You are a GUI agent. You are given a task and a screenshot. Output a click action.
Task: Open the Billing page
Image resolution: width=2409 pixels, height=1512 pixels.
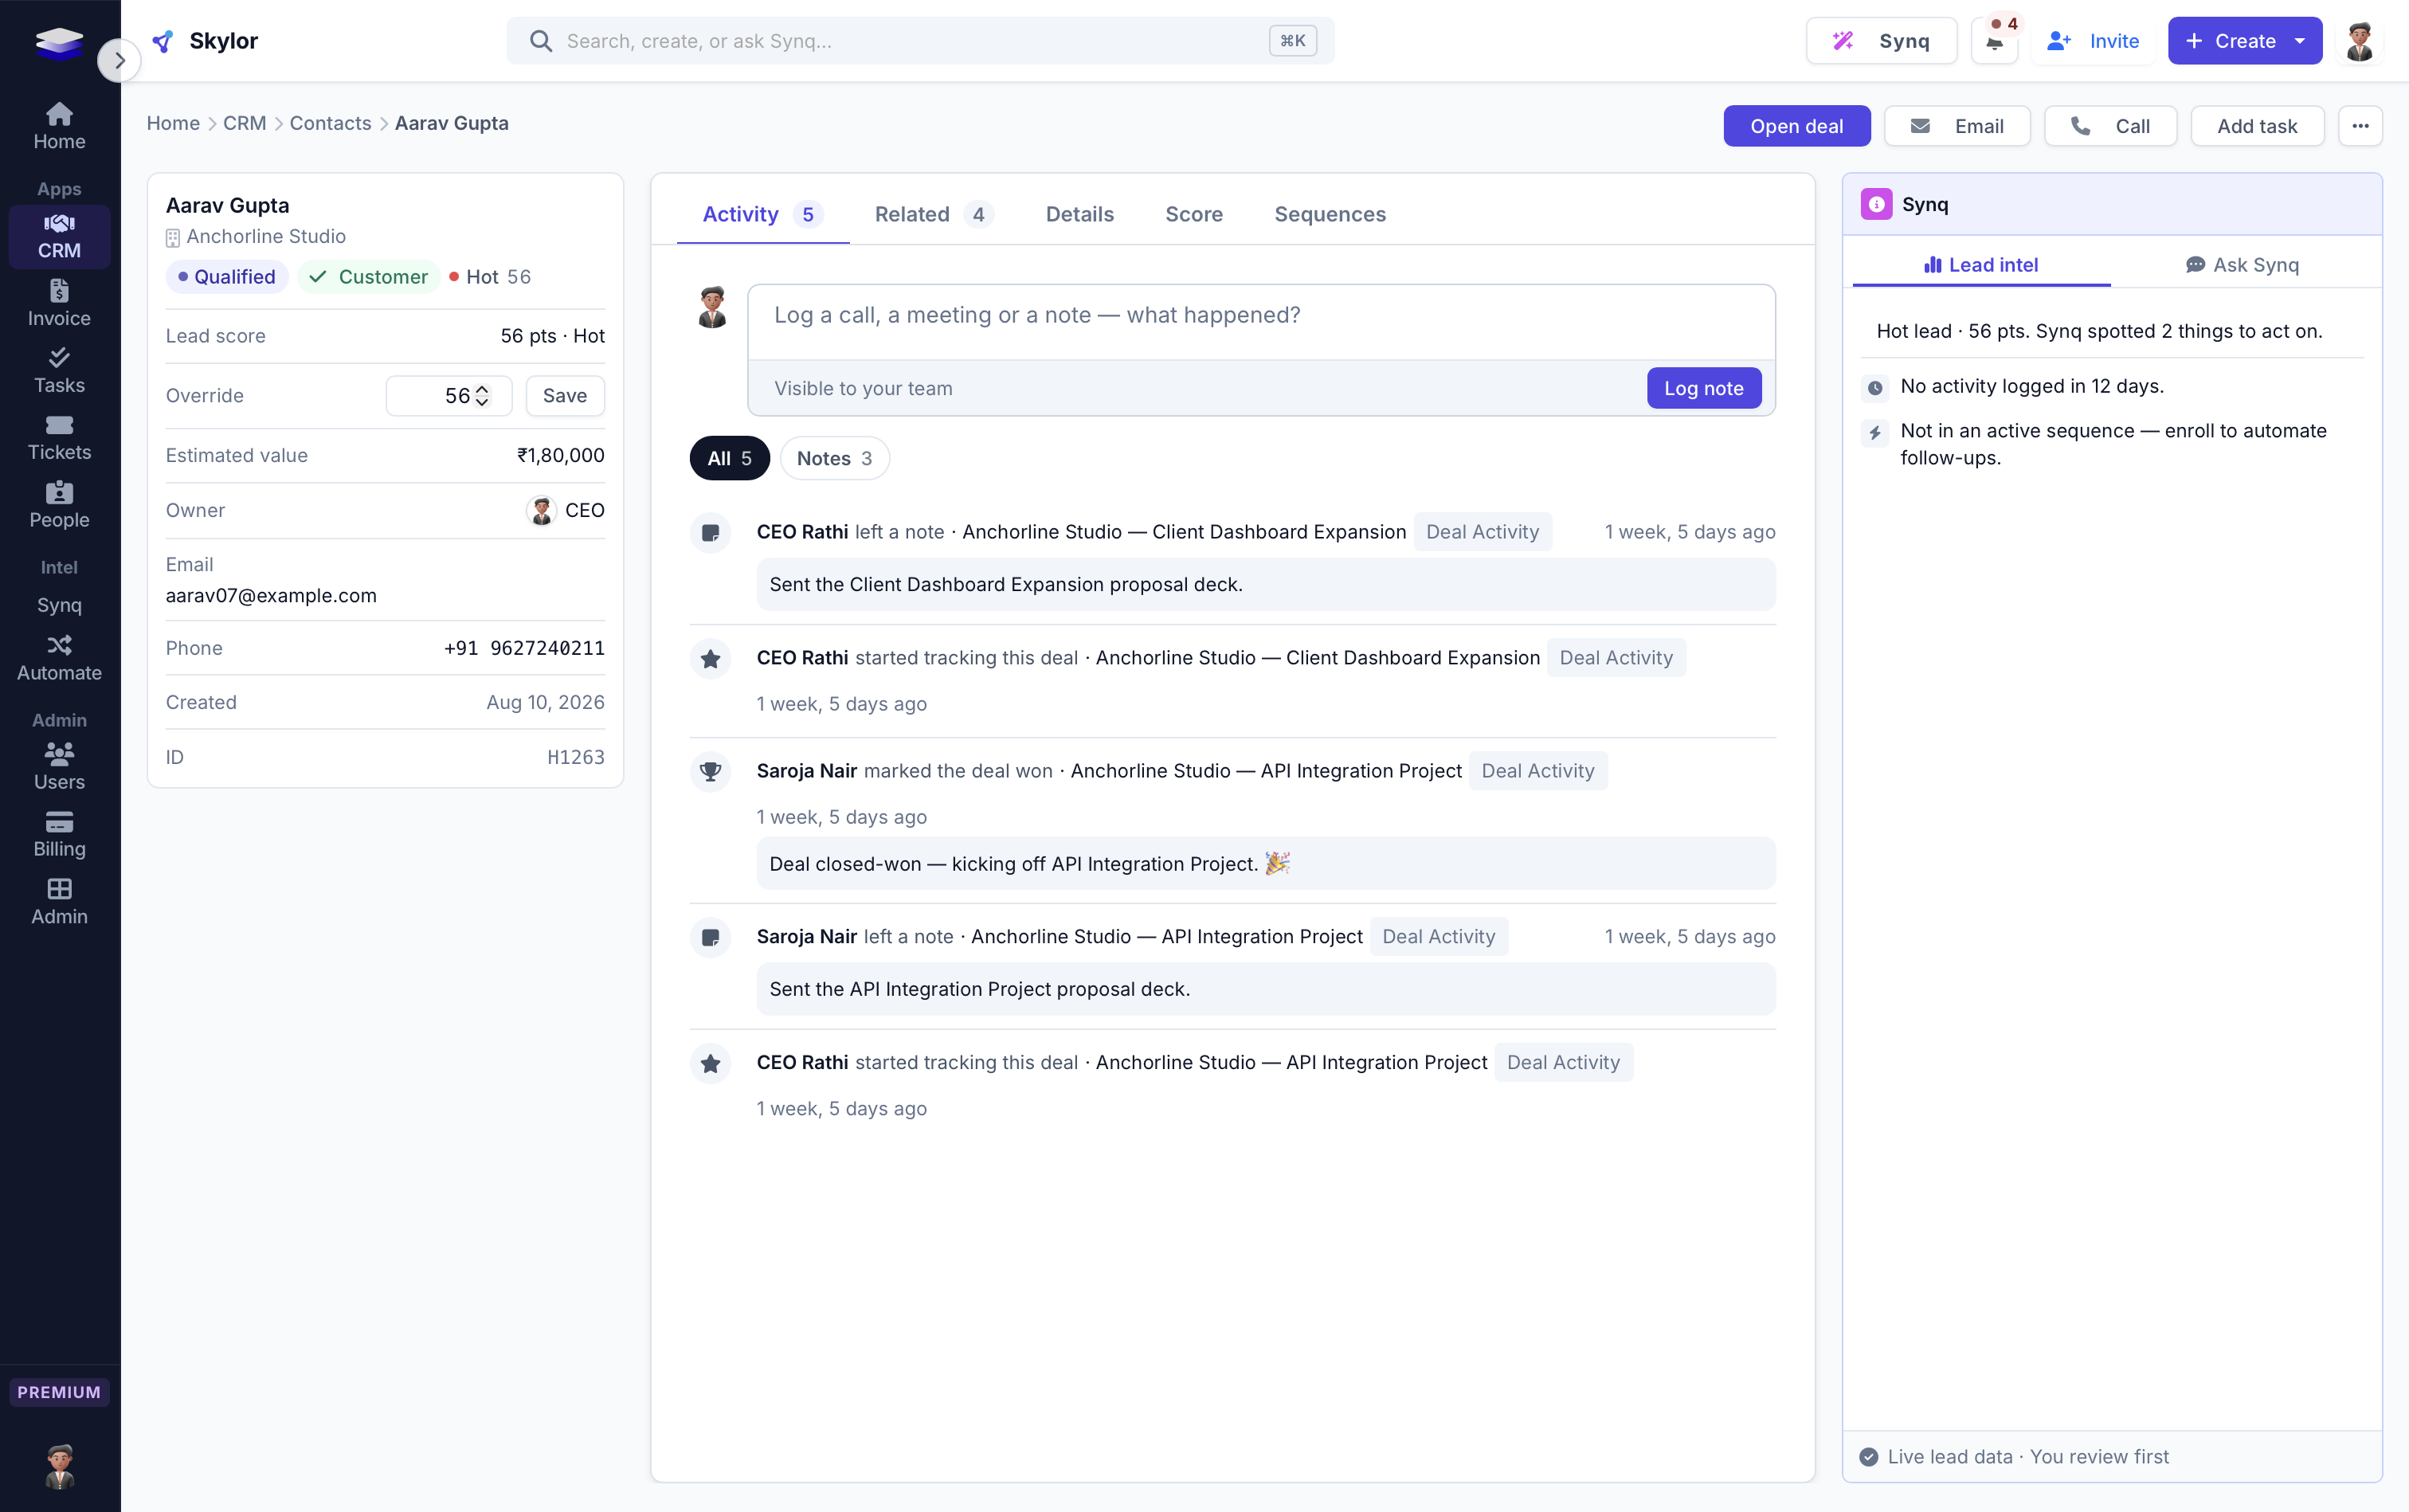[x=59, y=834]
